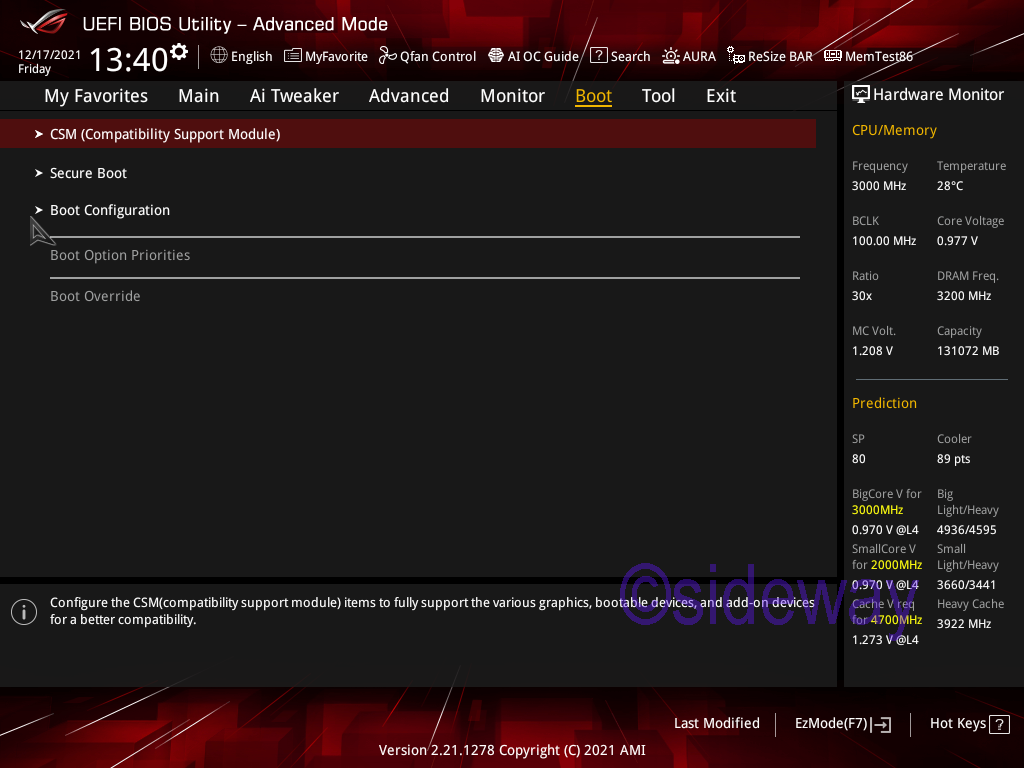1024x768 pixels.
Task: Expand CSM (Compatibility Support Module) arrow
Action: tap(39, 134)
